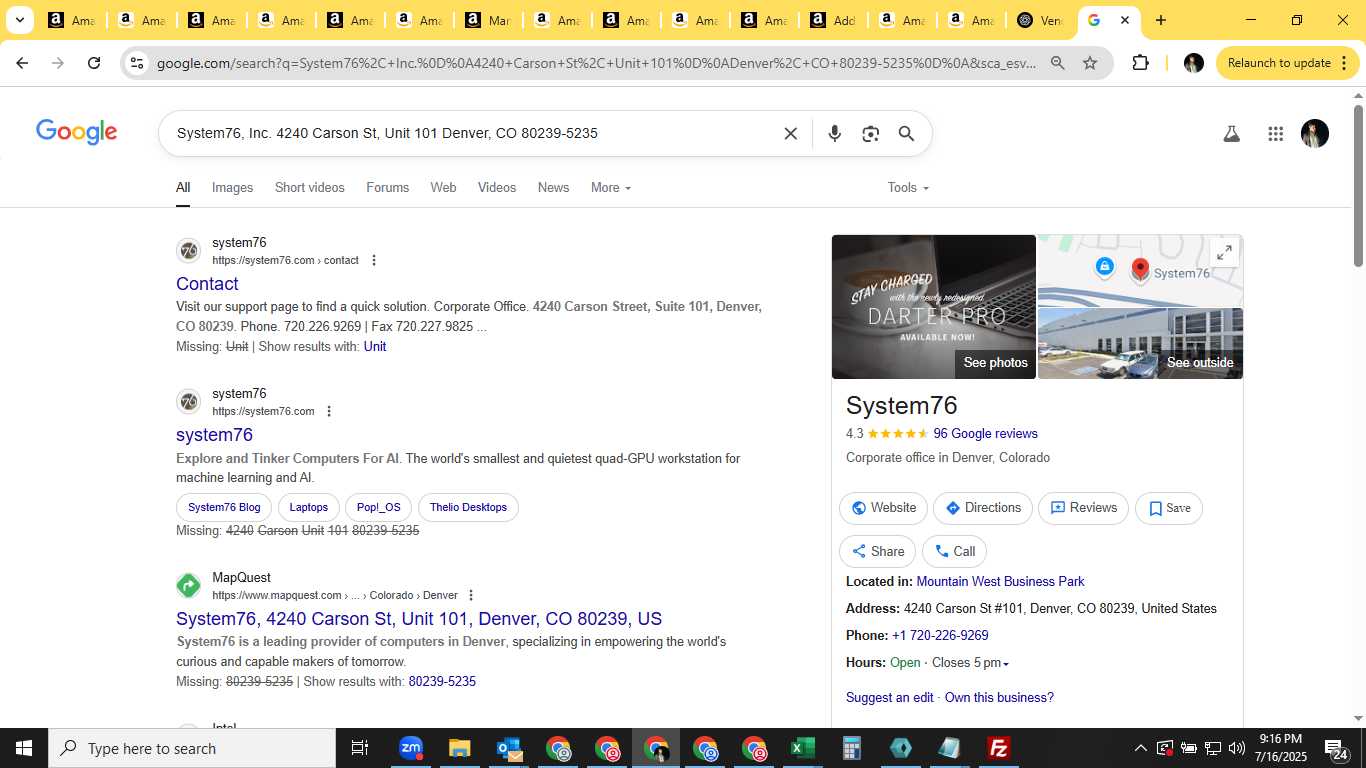Screen dimensions: 1366x768
Task: Open Calculator from the taskbar
Action: (x=851, y=748)
